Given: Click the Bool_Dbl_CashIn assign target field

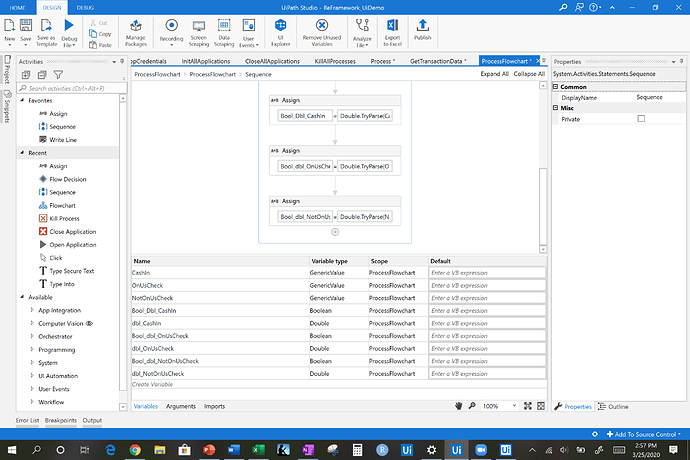Looking at the screenshot, I should pyautogui.click(x=305, y=116).
